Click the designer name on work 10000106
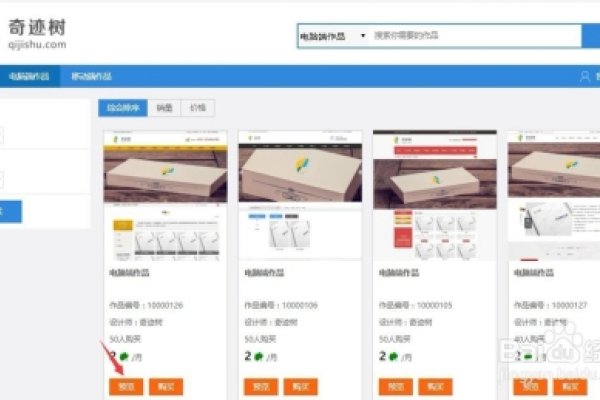 pos(285,322)
